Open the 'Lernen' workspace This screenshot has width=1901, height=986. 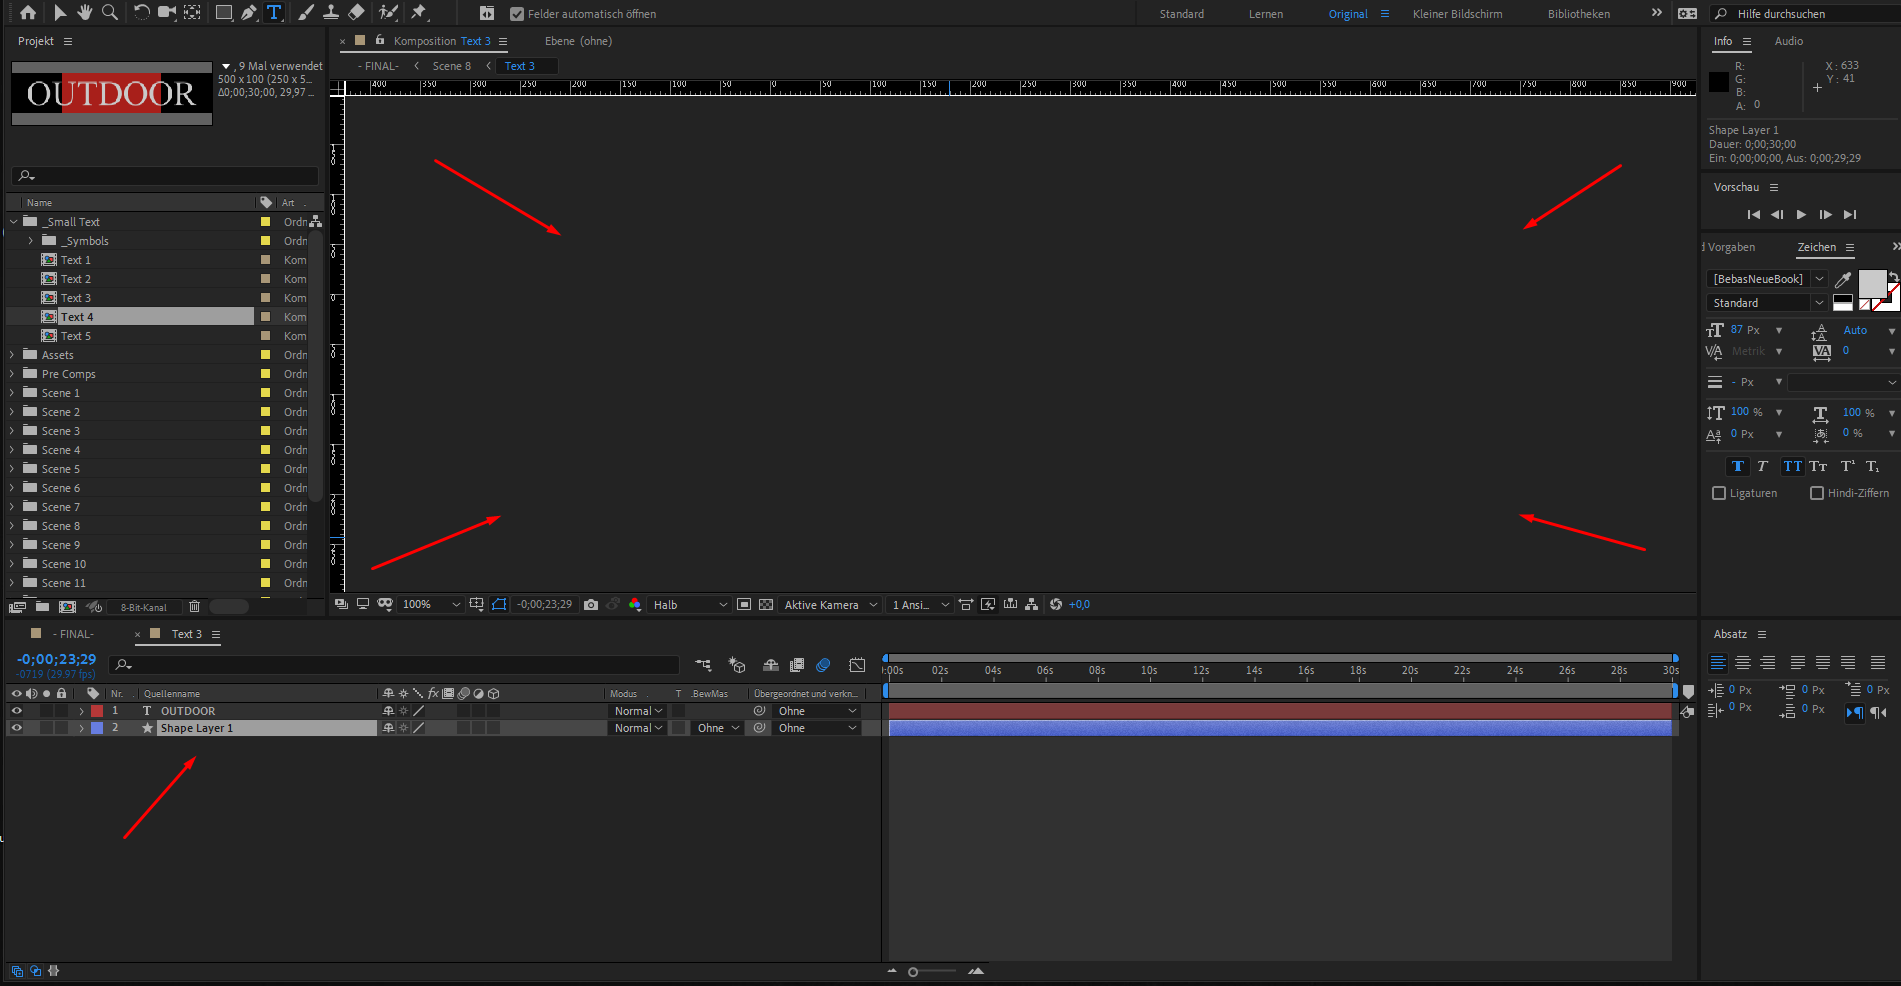click(x=1265, y=14)
